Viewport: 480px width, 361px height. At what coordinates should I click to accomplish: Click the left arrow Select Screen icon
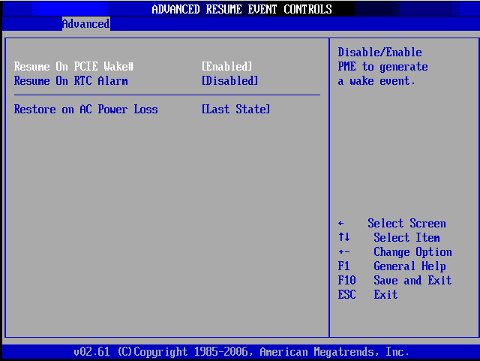tap(341, 223)
